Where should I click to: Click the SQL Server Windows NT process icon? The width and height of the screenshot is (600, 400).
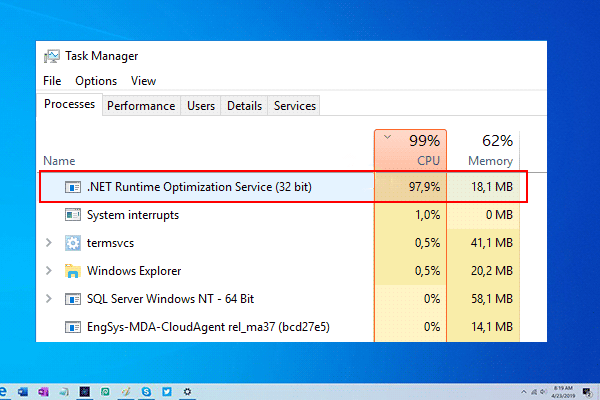pyautogui.click(x=72, y=298)
